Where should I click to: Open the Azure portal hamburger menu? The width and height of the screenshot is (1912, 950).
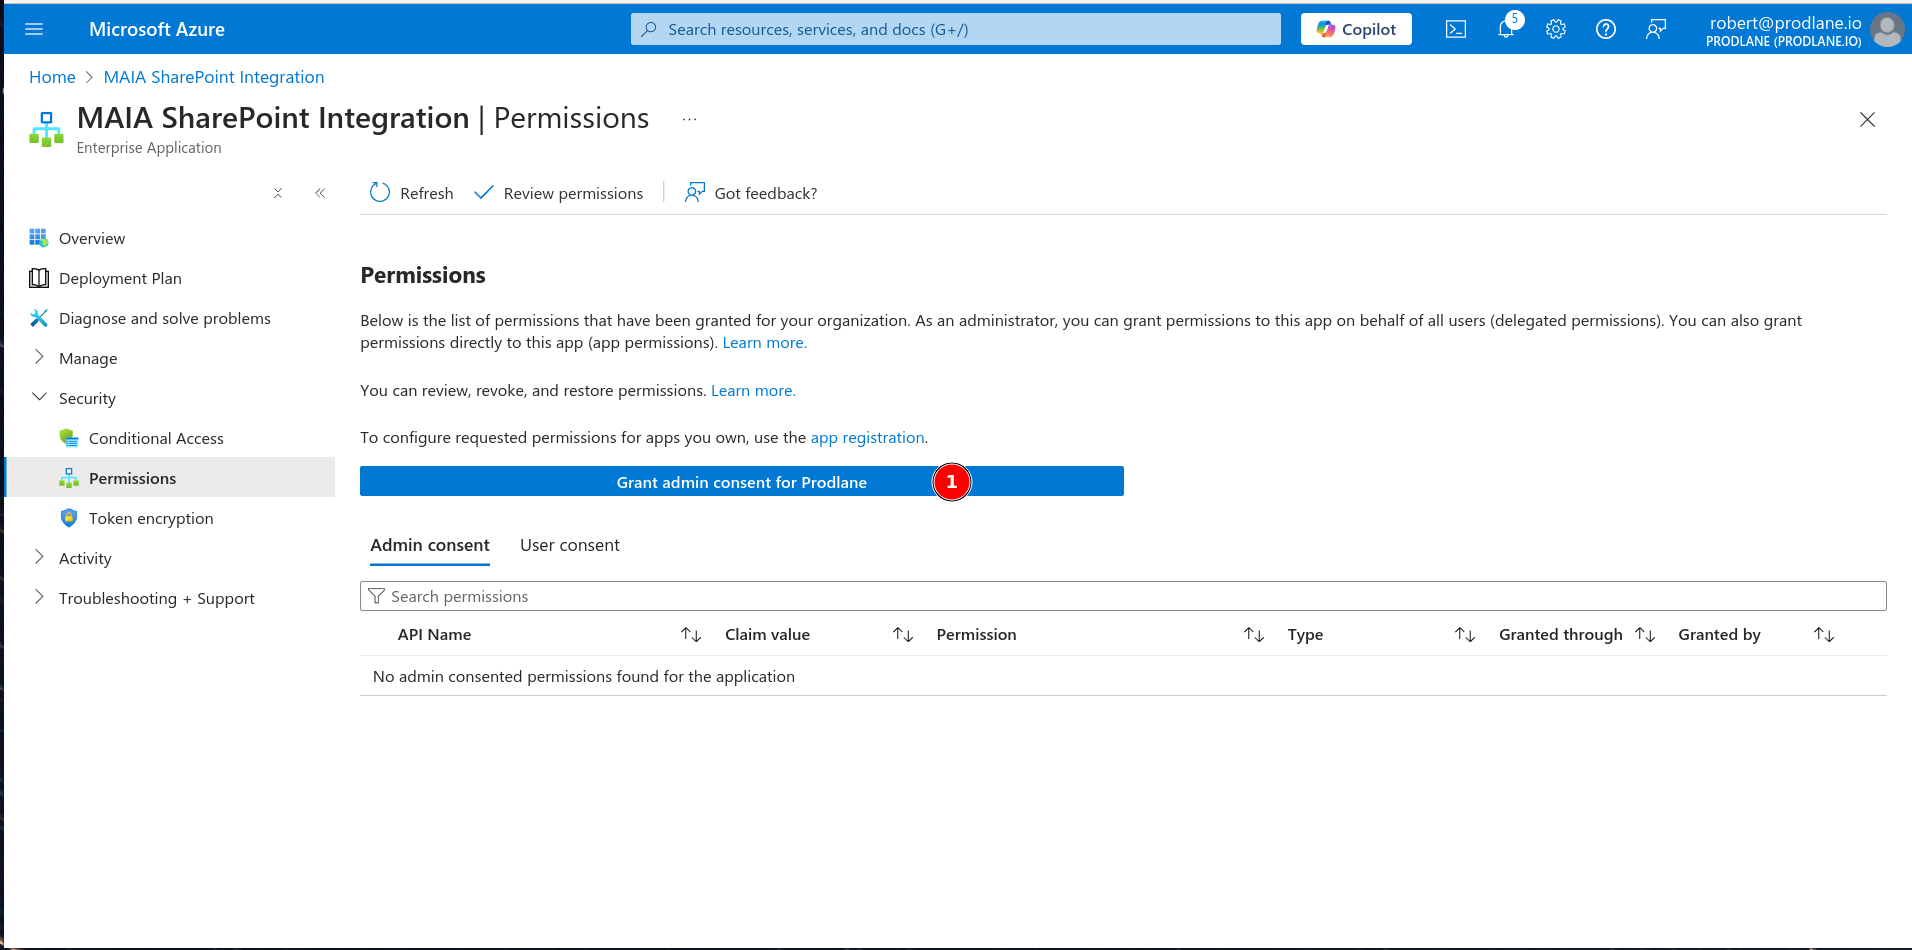click(x=34, y=29)
